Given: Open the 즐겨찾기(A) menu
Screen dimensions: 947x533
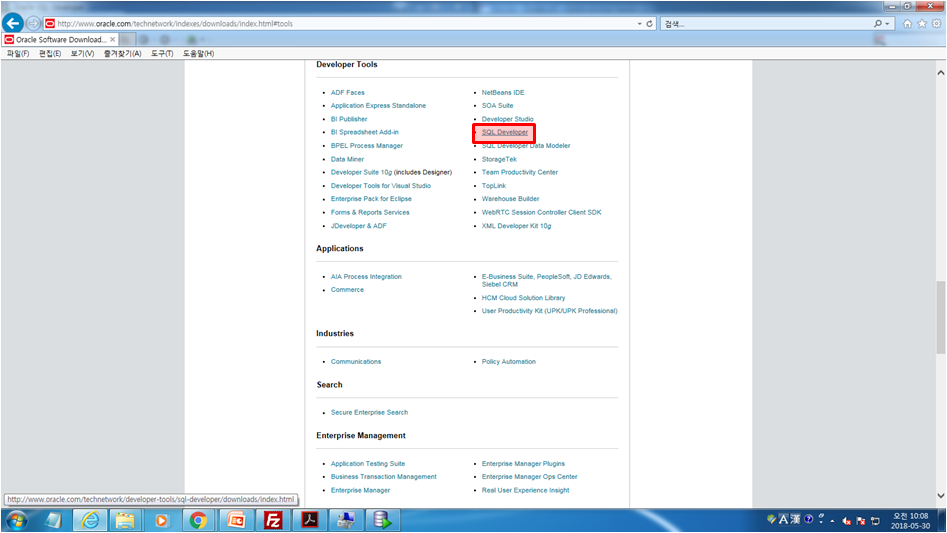Looking at the screenshot, I should click(122, 53).
